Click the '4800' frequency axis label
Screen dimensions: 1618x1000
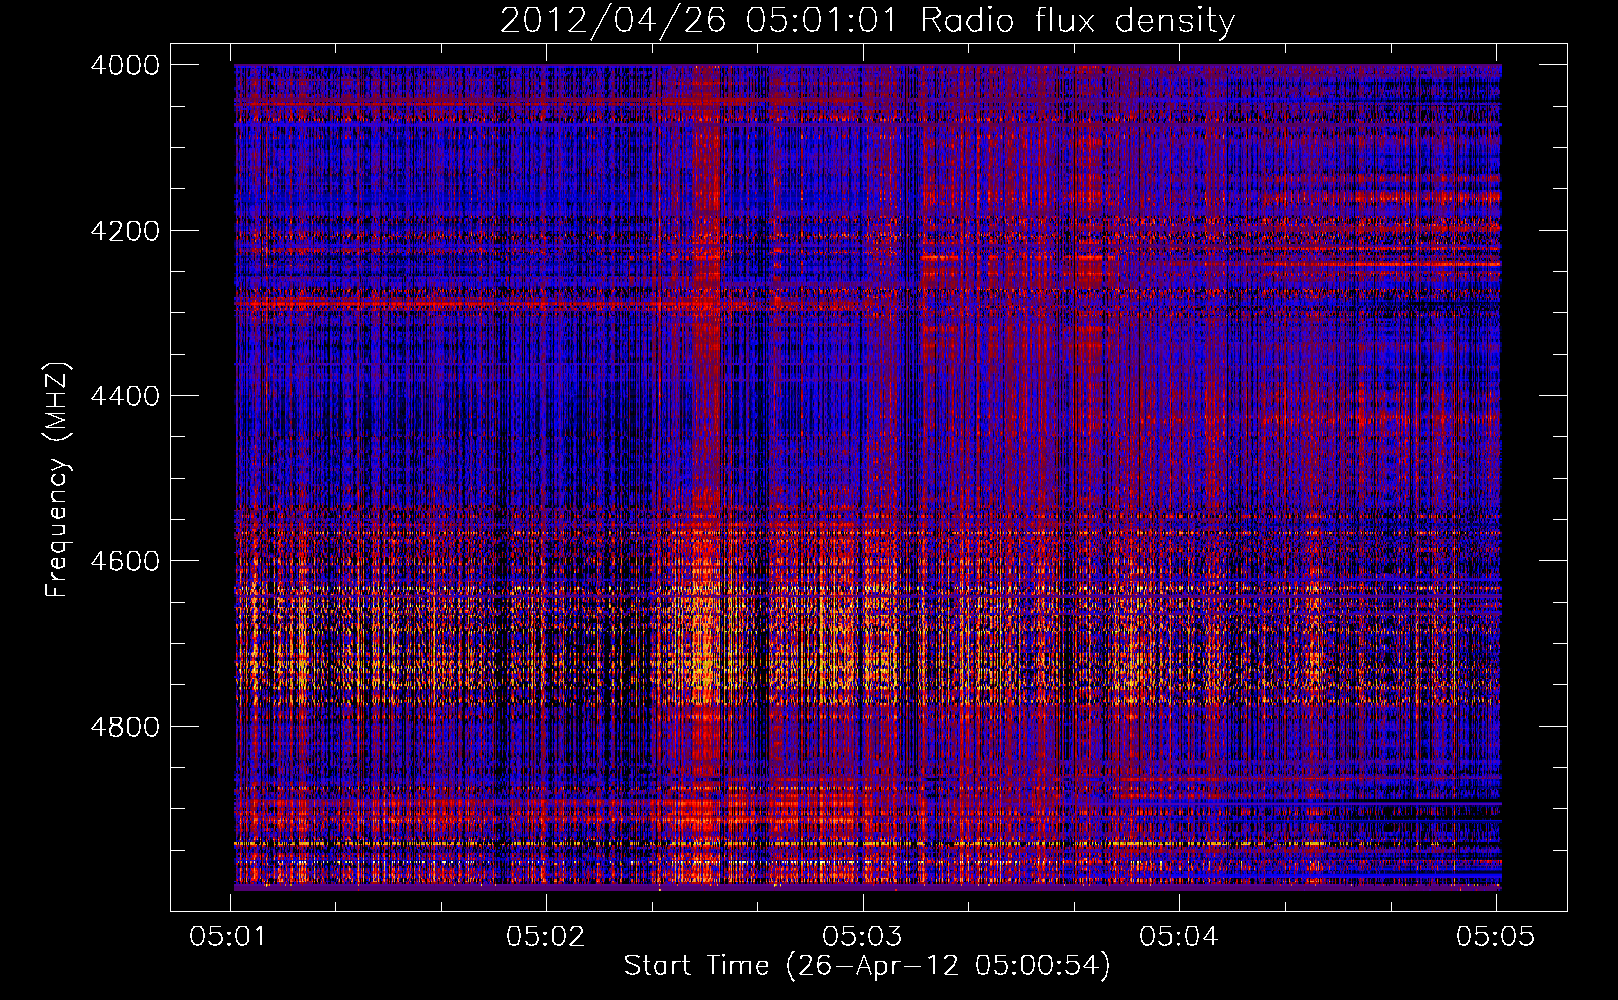(x=125, y=726)
